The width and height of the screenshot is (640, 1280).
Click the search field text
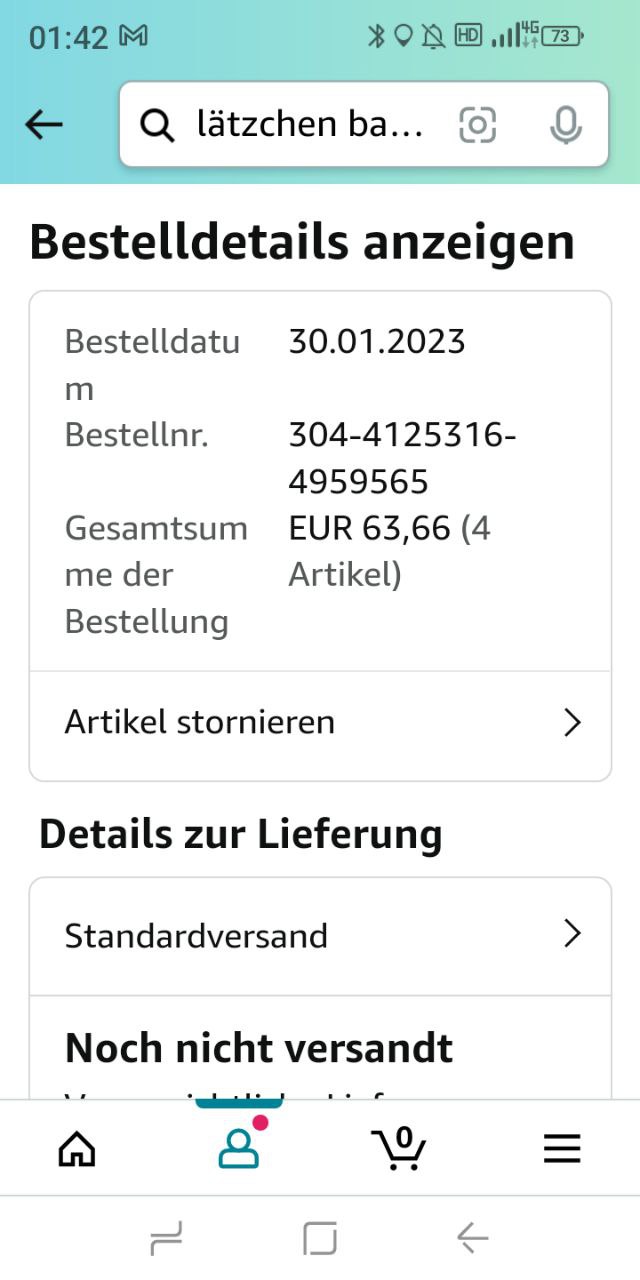[310, 125]
